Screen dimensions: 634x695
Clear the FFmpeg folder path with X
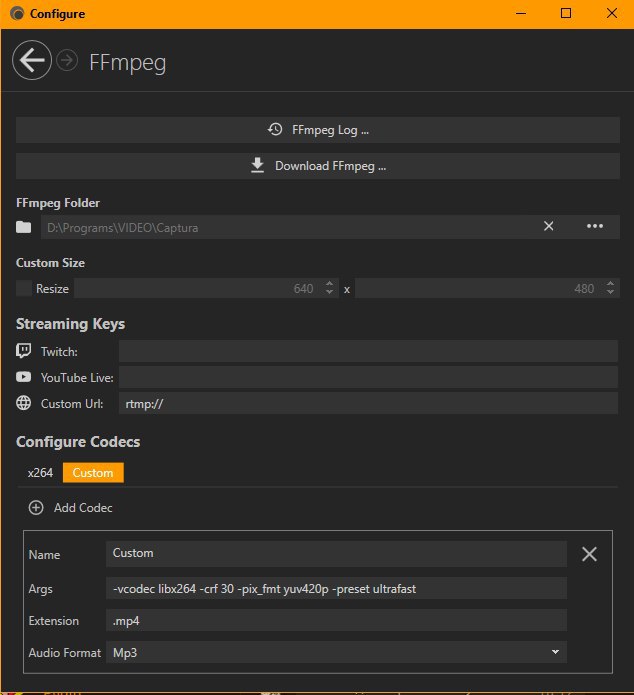pyautogui.click(x=548, y=226)
